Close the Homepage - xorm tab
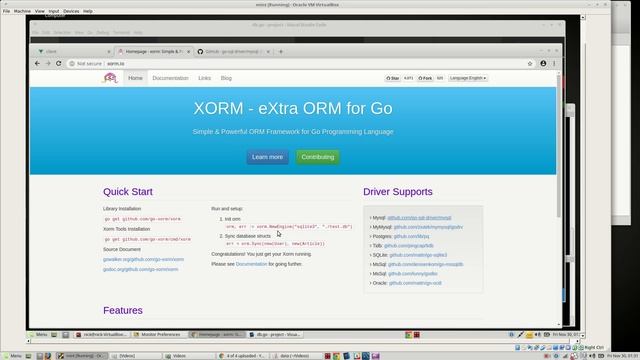640x360 pixels. pyautogui.click(x=188, y=52)
